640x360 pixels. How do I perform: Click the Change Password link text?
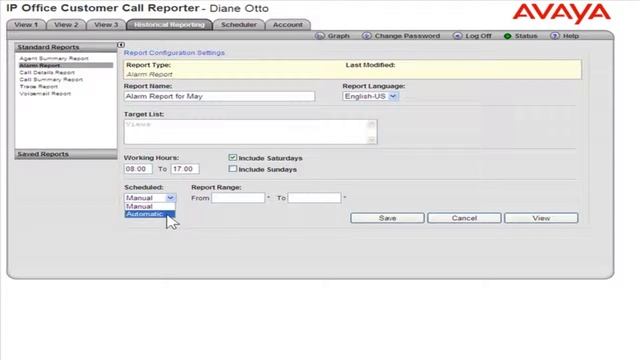[407, 36]
